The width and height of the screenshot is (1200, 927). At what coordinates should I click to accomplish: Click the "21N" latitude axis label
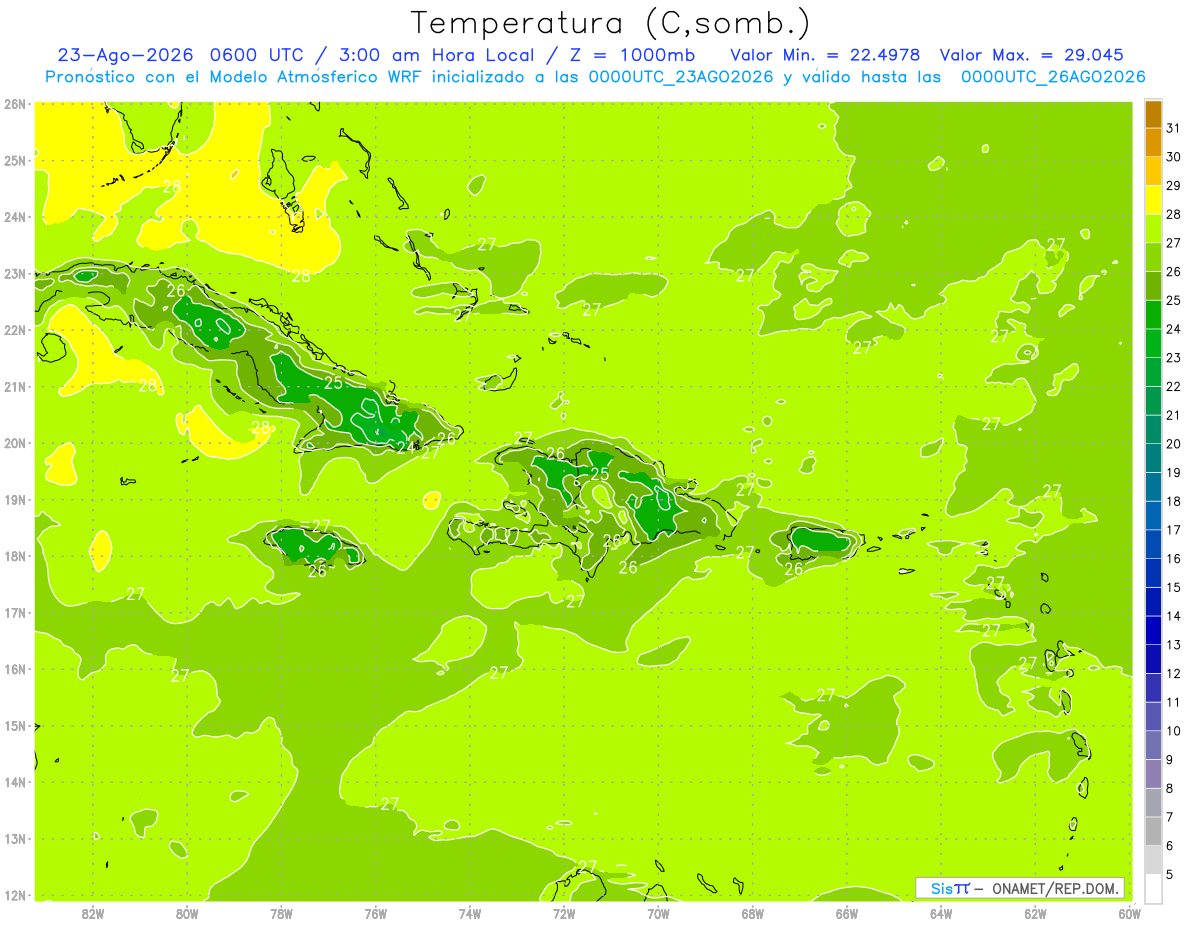15,387
